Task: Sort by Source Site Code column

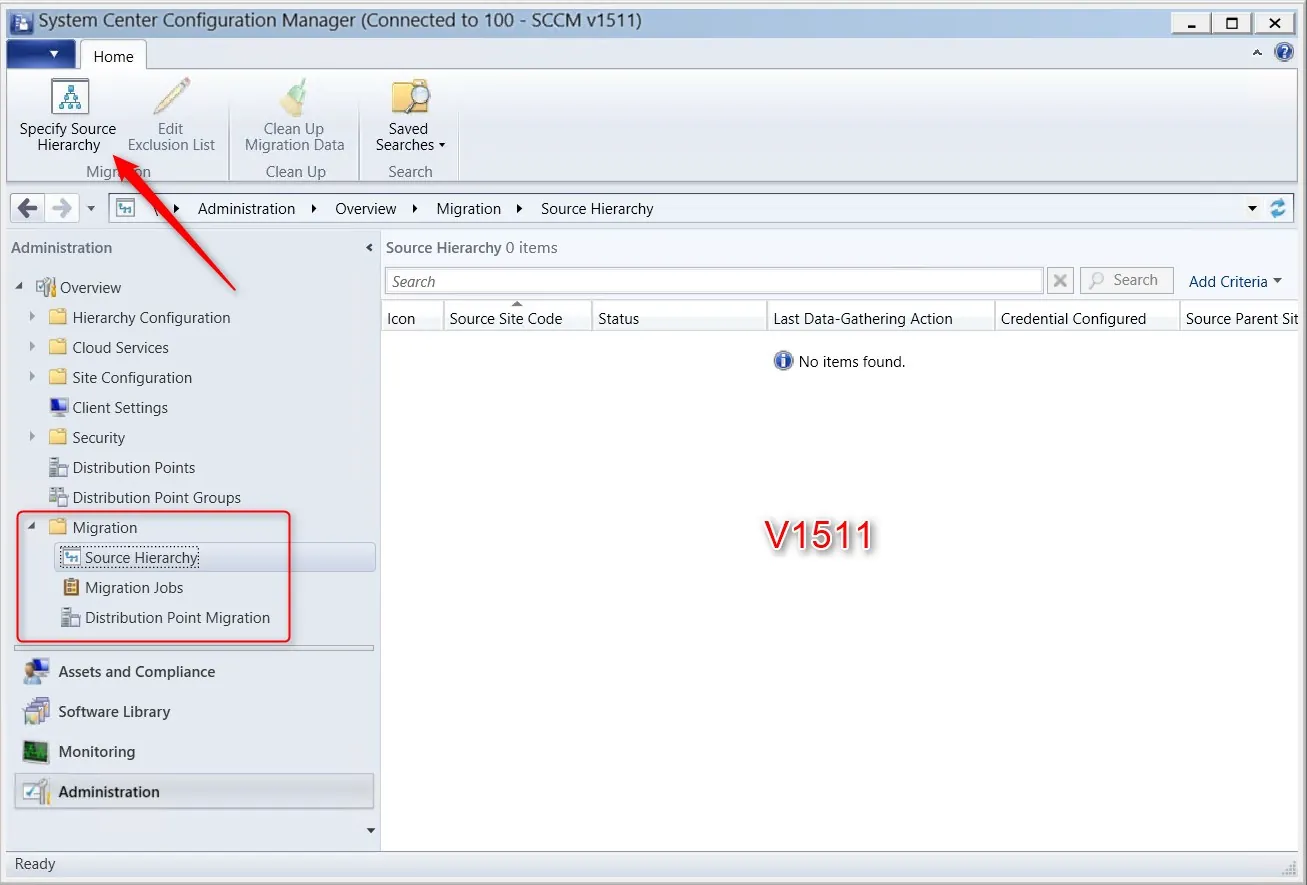Action: point(517,316)
